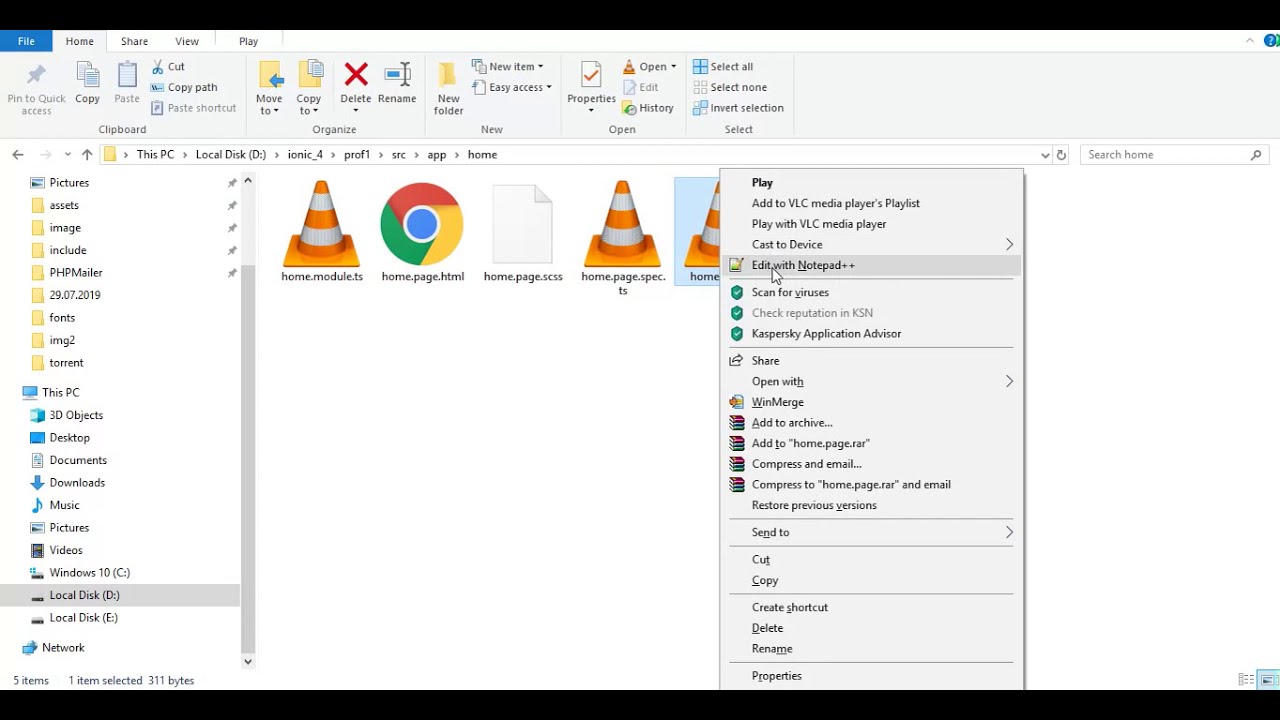Open Downloads in the navigation pane
1280x720 pixels.
(x=77, y=482)
